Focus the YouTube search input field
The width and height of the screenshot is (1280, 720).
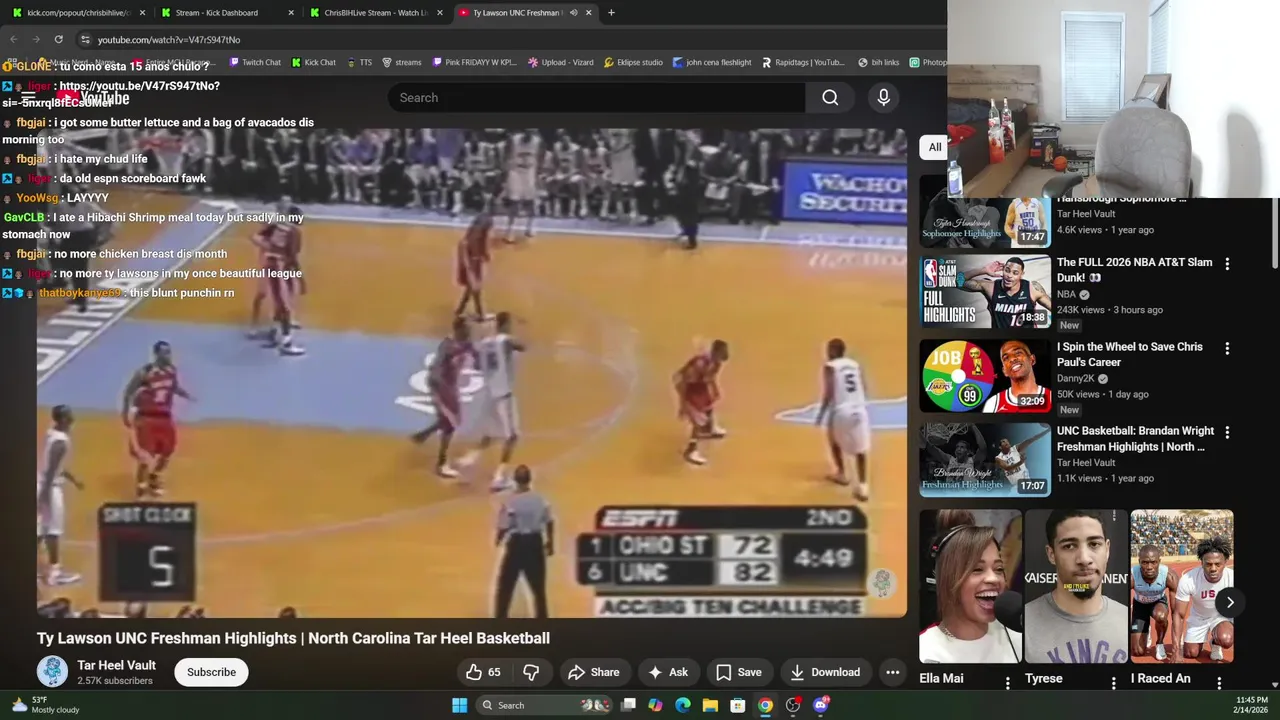coord(596,97)
